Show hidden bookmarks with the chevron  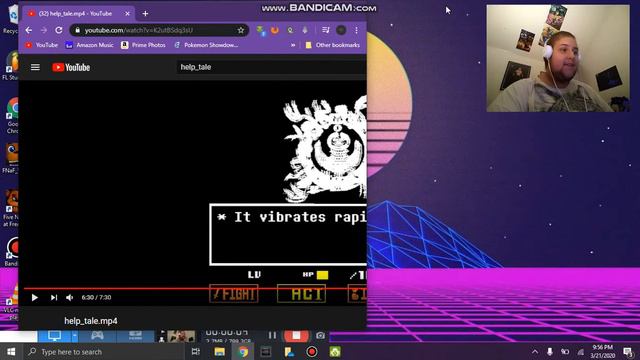293,45
